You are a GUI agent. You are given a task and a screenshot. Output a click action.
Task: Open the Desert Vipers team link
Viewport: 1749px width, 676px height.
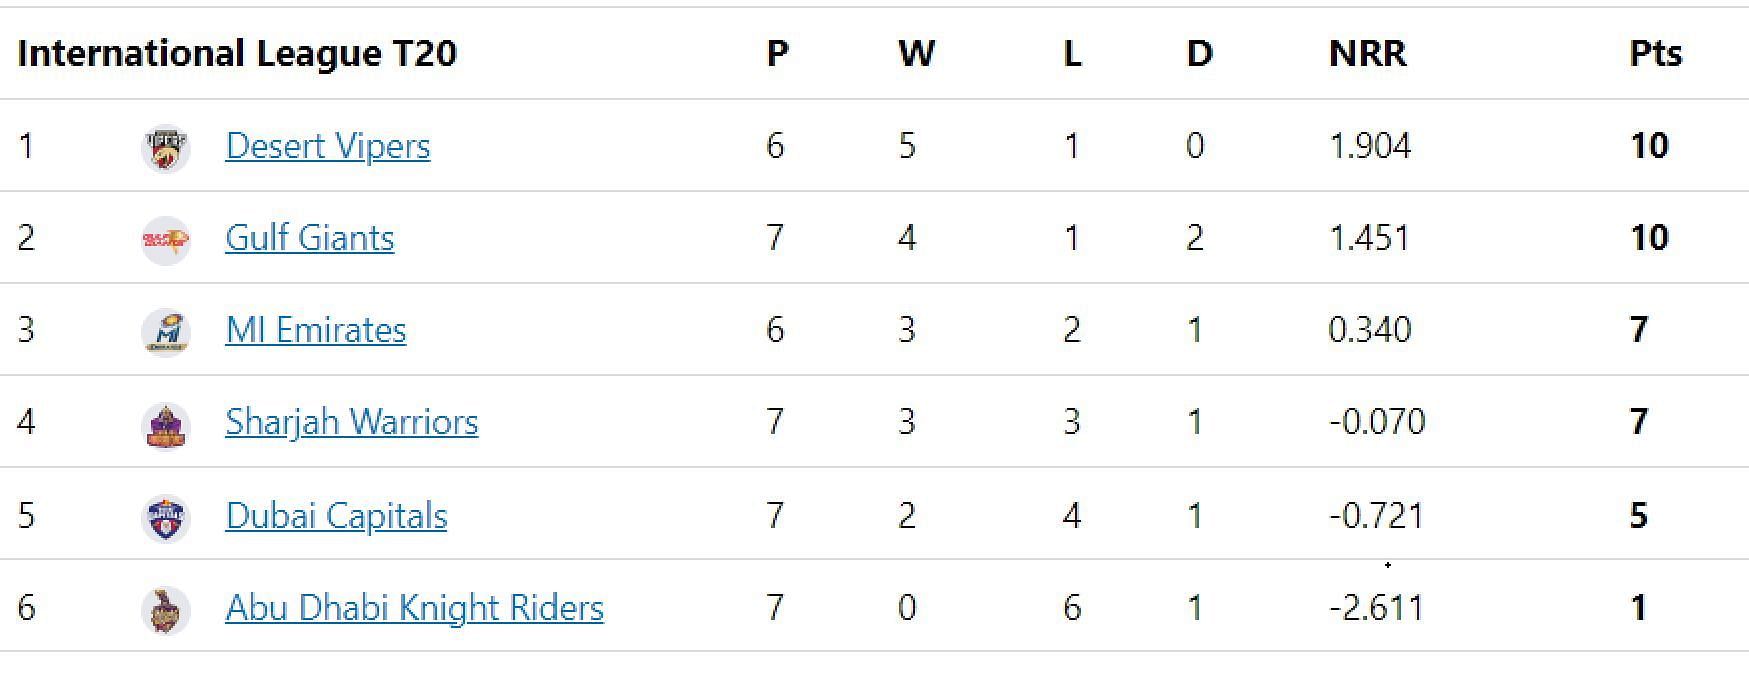click(x=328, y=146)
